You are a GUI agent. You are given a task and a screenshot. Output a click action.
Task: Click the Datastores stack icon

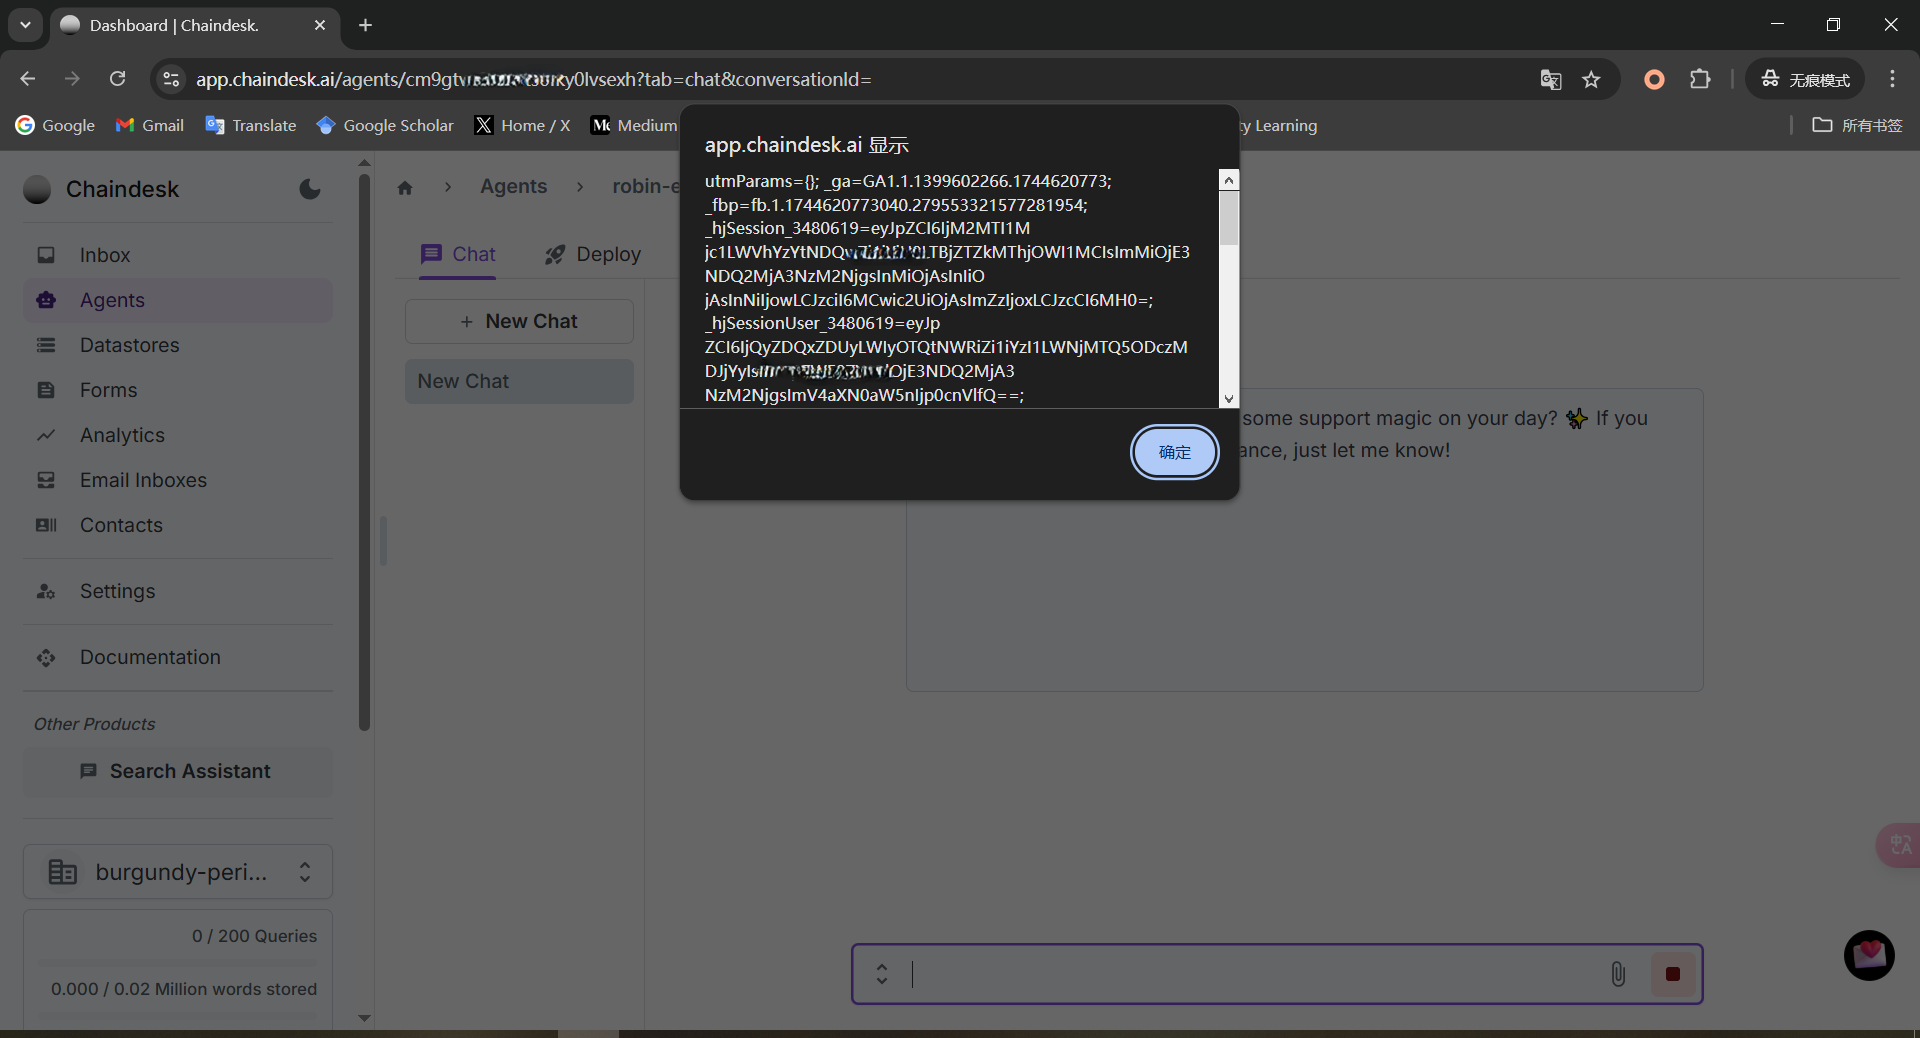pos(46,345)
